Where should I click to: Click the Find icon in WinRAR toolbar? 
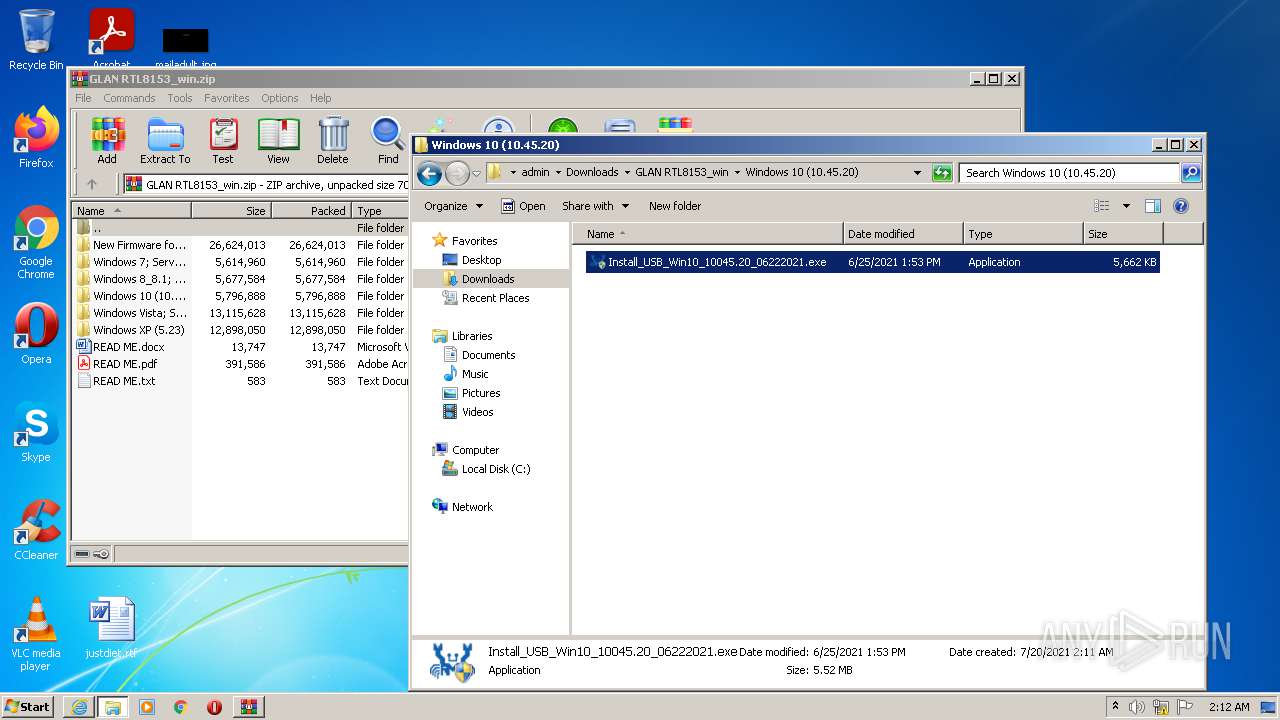pyautogui.click(x=388, y=141)
